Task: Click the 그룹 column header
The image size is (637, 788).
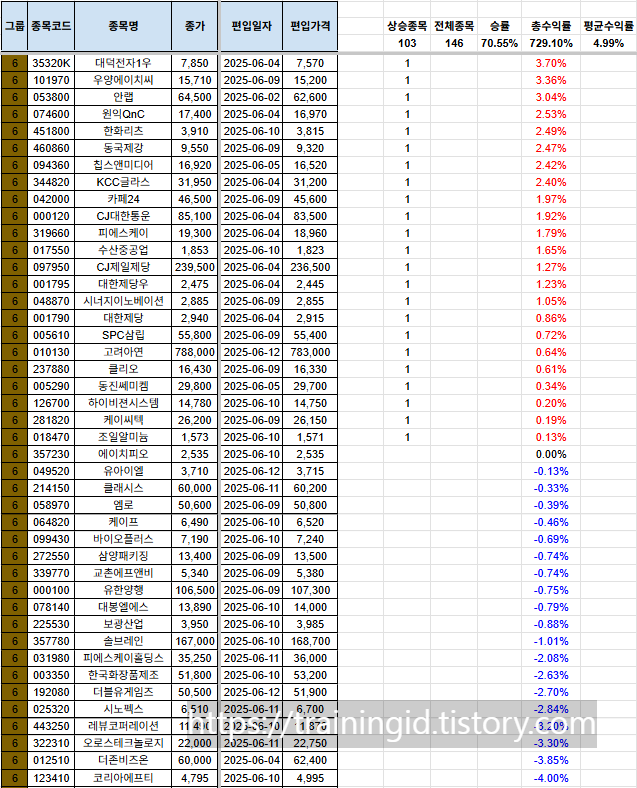Action: pos(15,26)
